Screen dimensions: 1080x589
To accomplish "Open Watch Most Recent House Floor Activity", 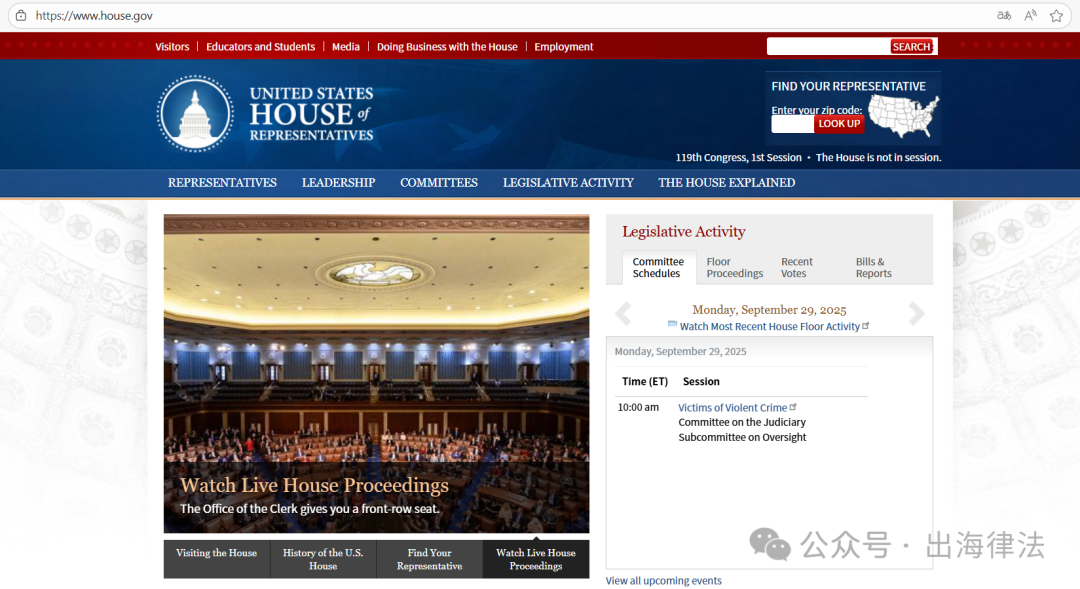I will tap(769, 327).
